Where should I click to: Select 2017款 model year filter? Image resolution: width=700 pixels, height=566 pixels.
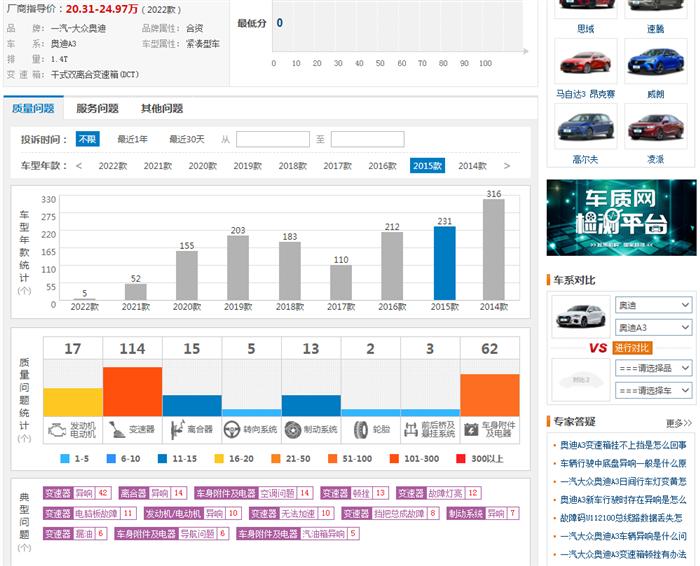pyautogui.click(x=338, y=166)
